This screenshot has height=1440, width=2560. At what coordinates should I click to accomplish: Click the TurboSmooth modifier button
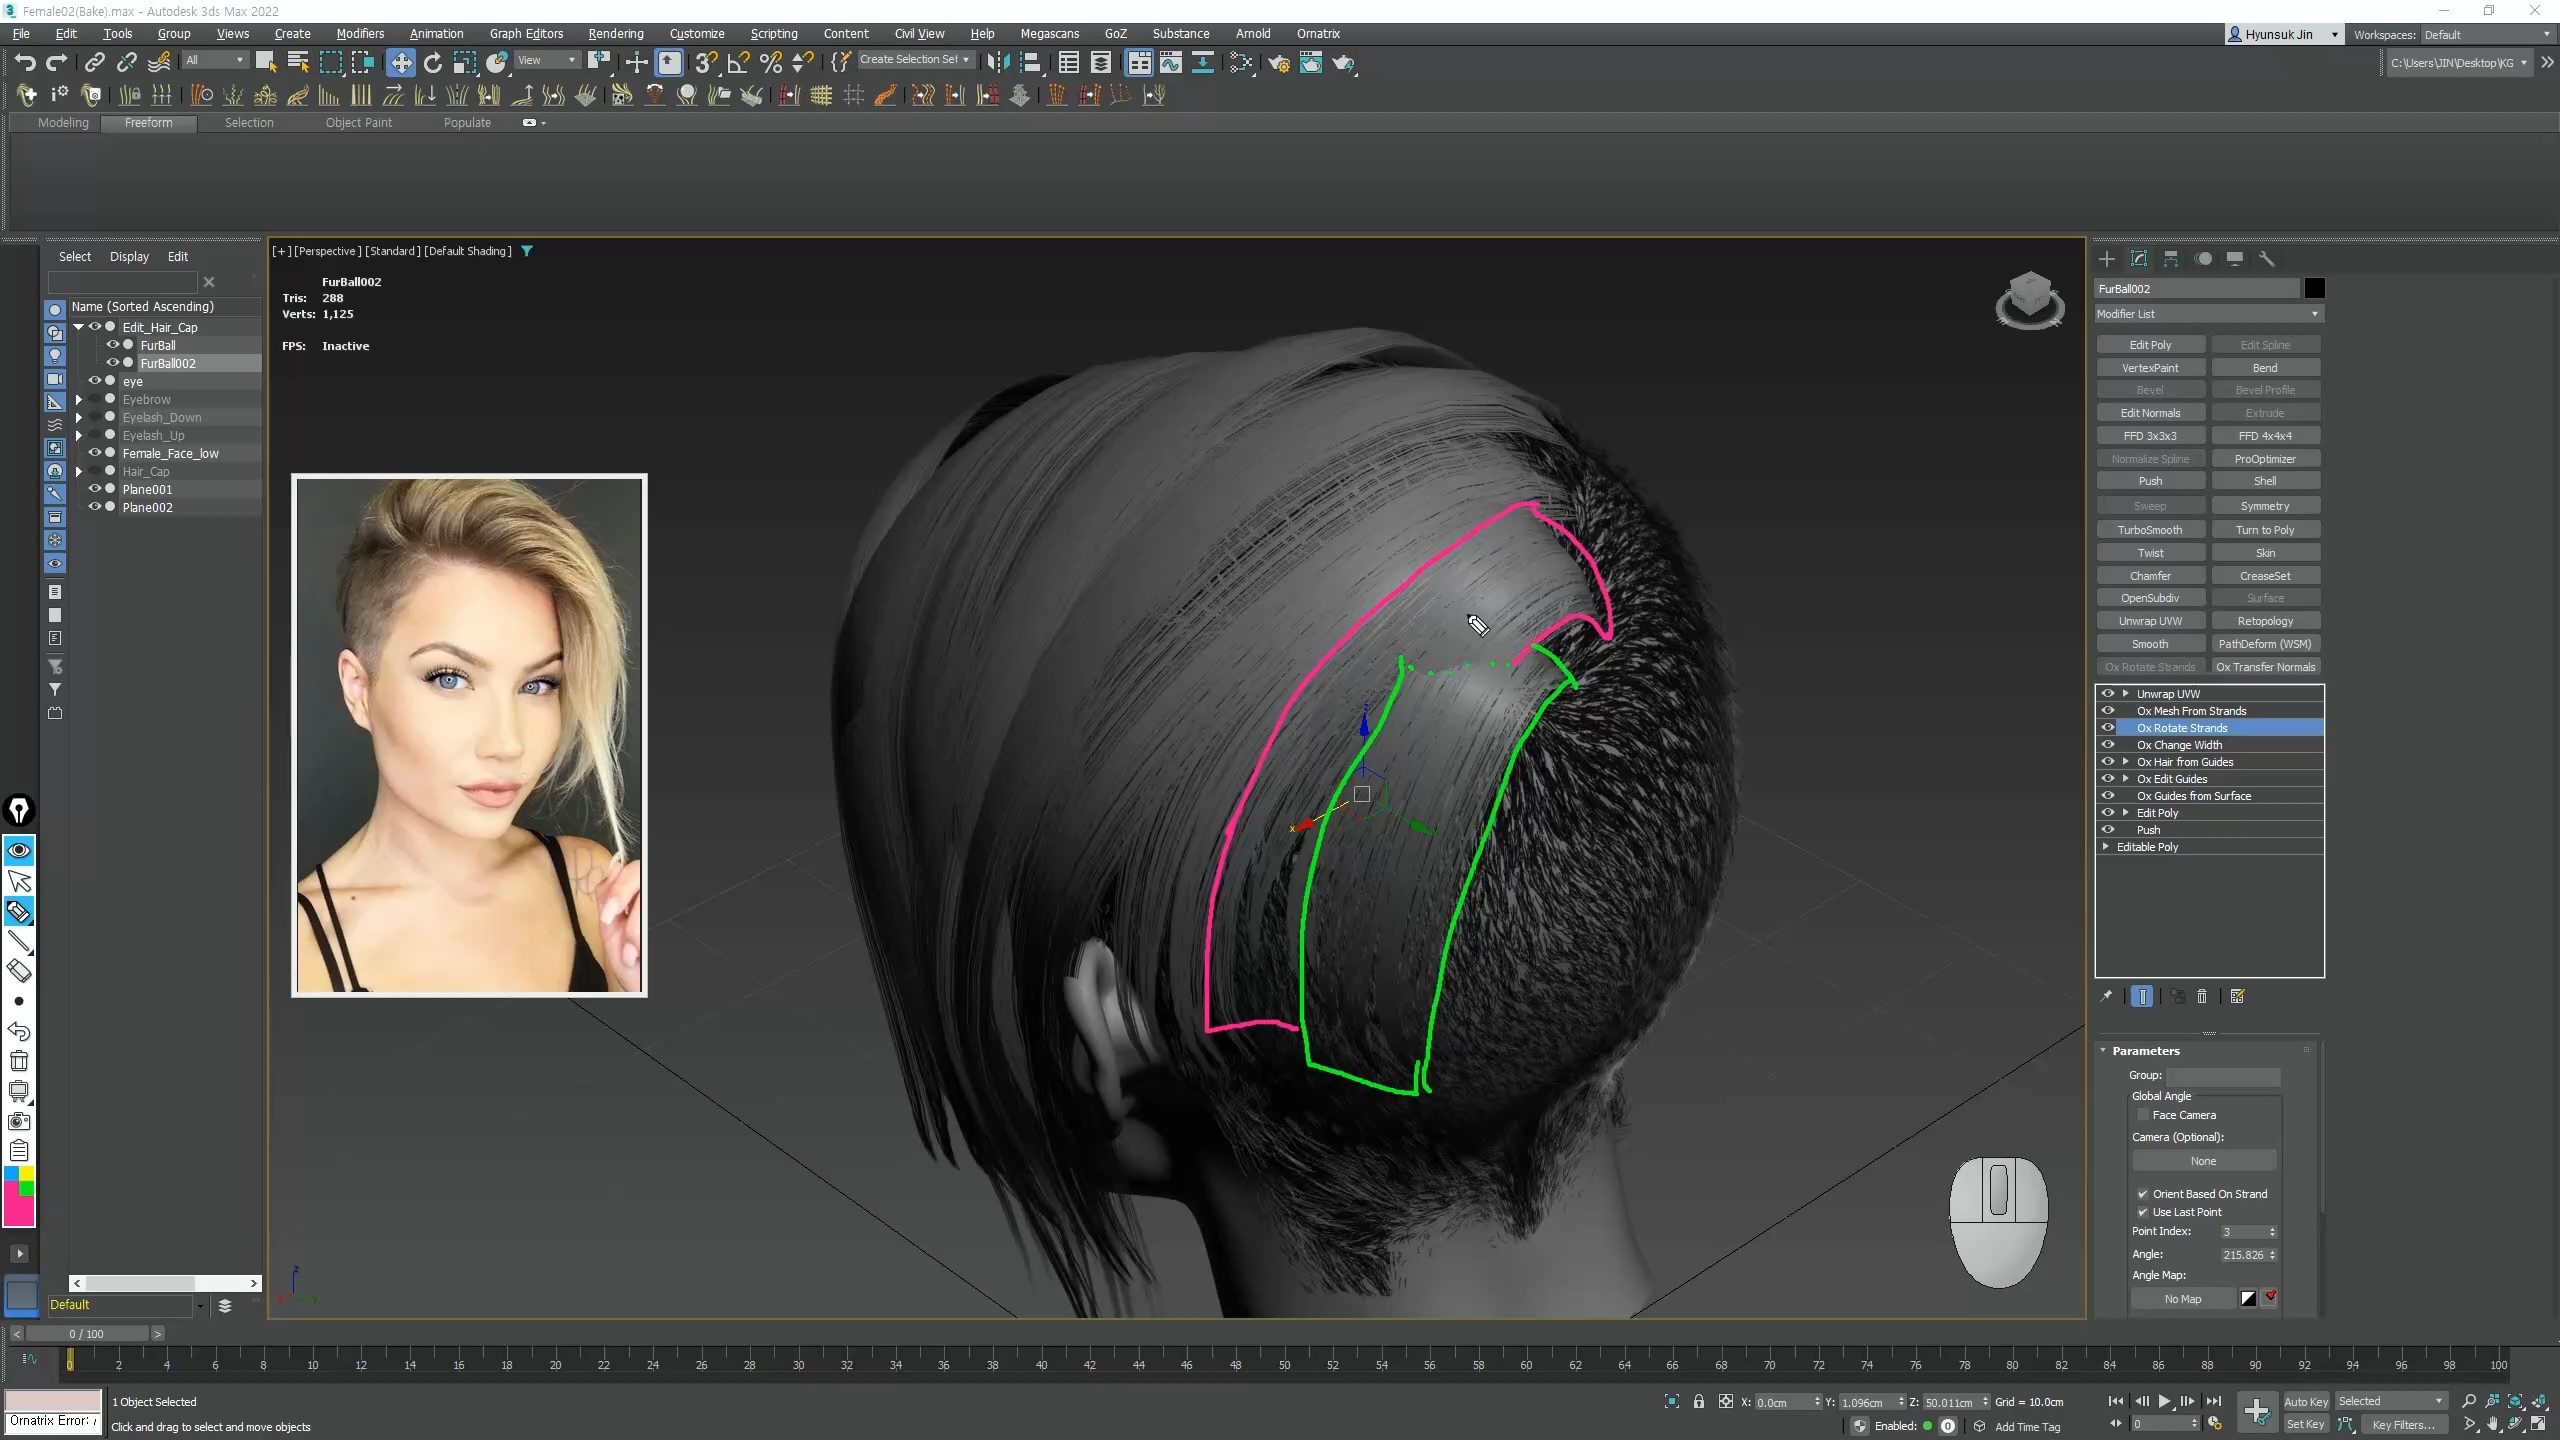[x=2150, y=530]
